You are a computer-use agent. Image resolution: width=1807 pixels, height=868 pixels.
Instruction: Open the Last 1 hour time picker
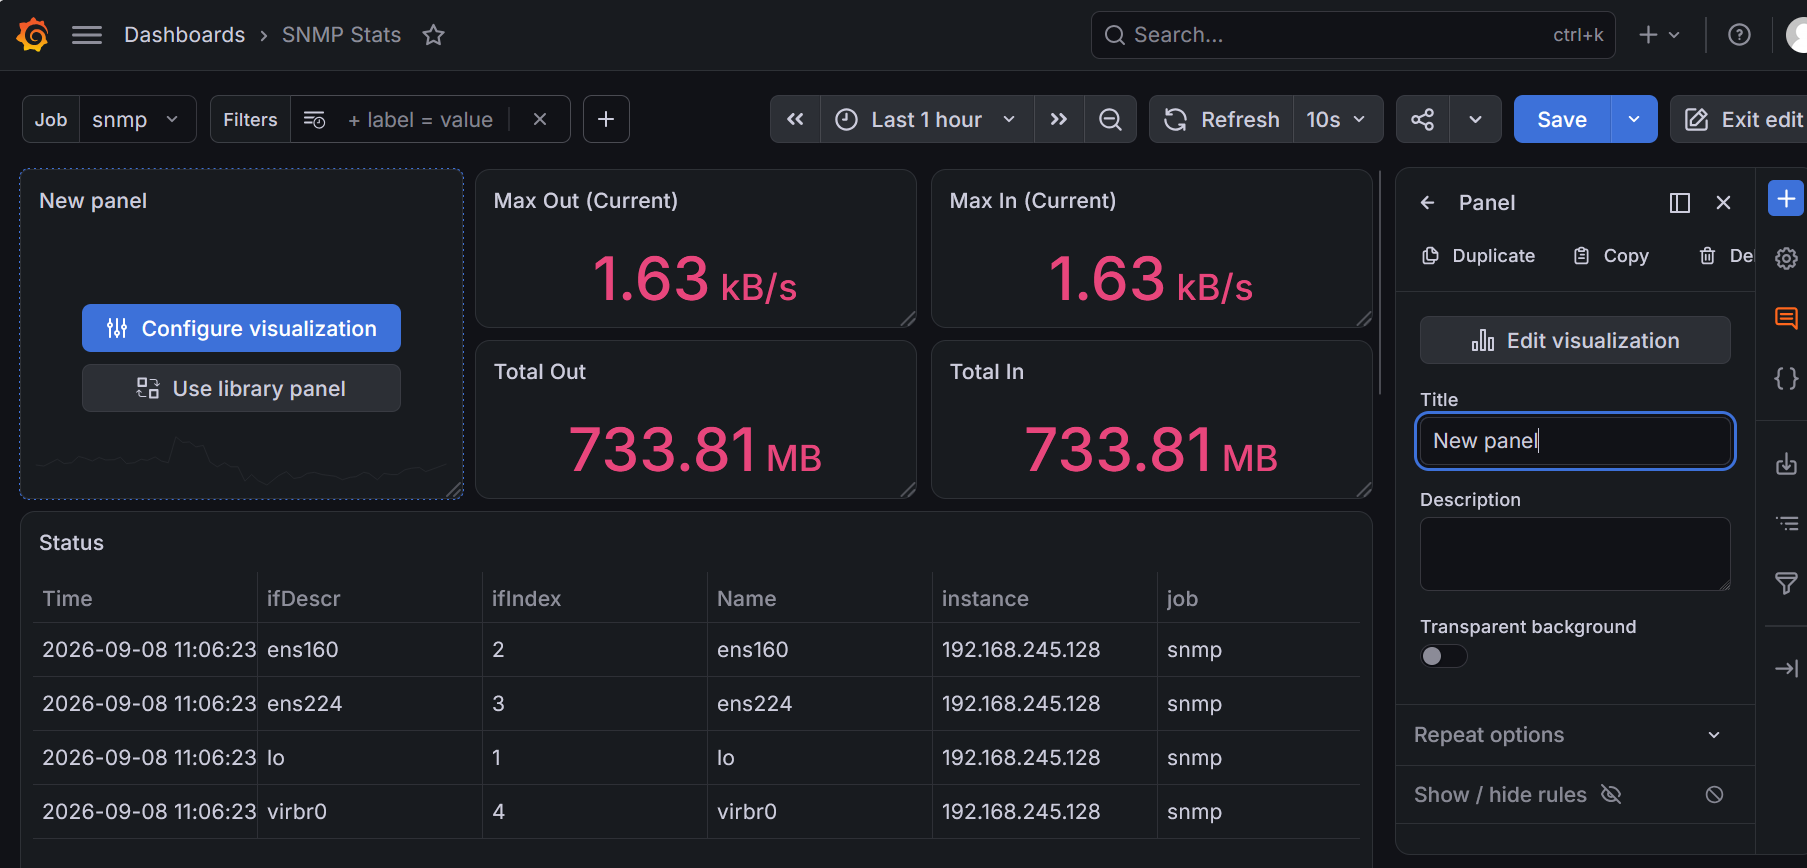click(x=927, y=119)
